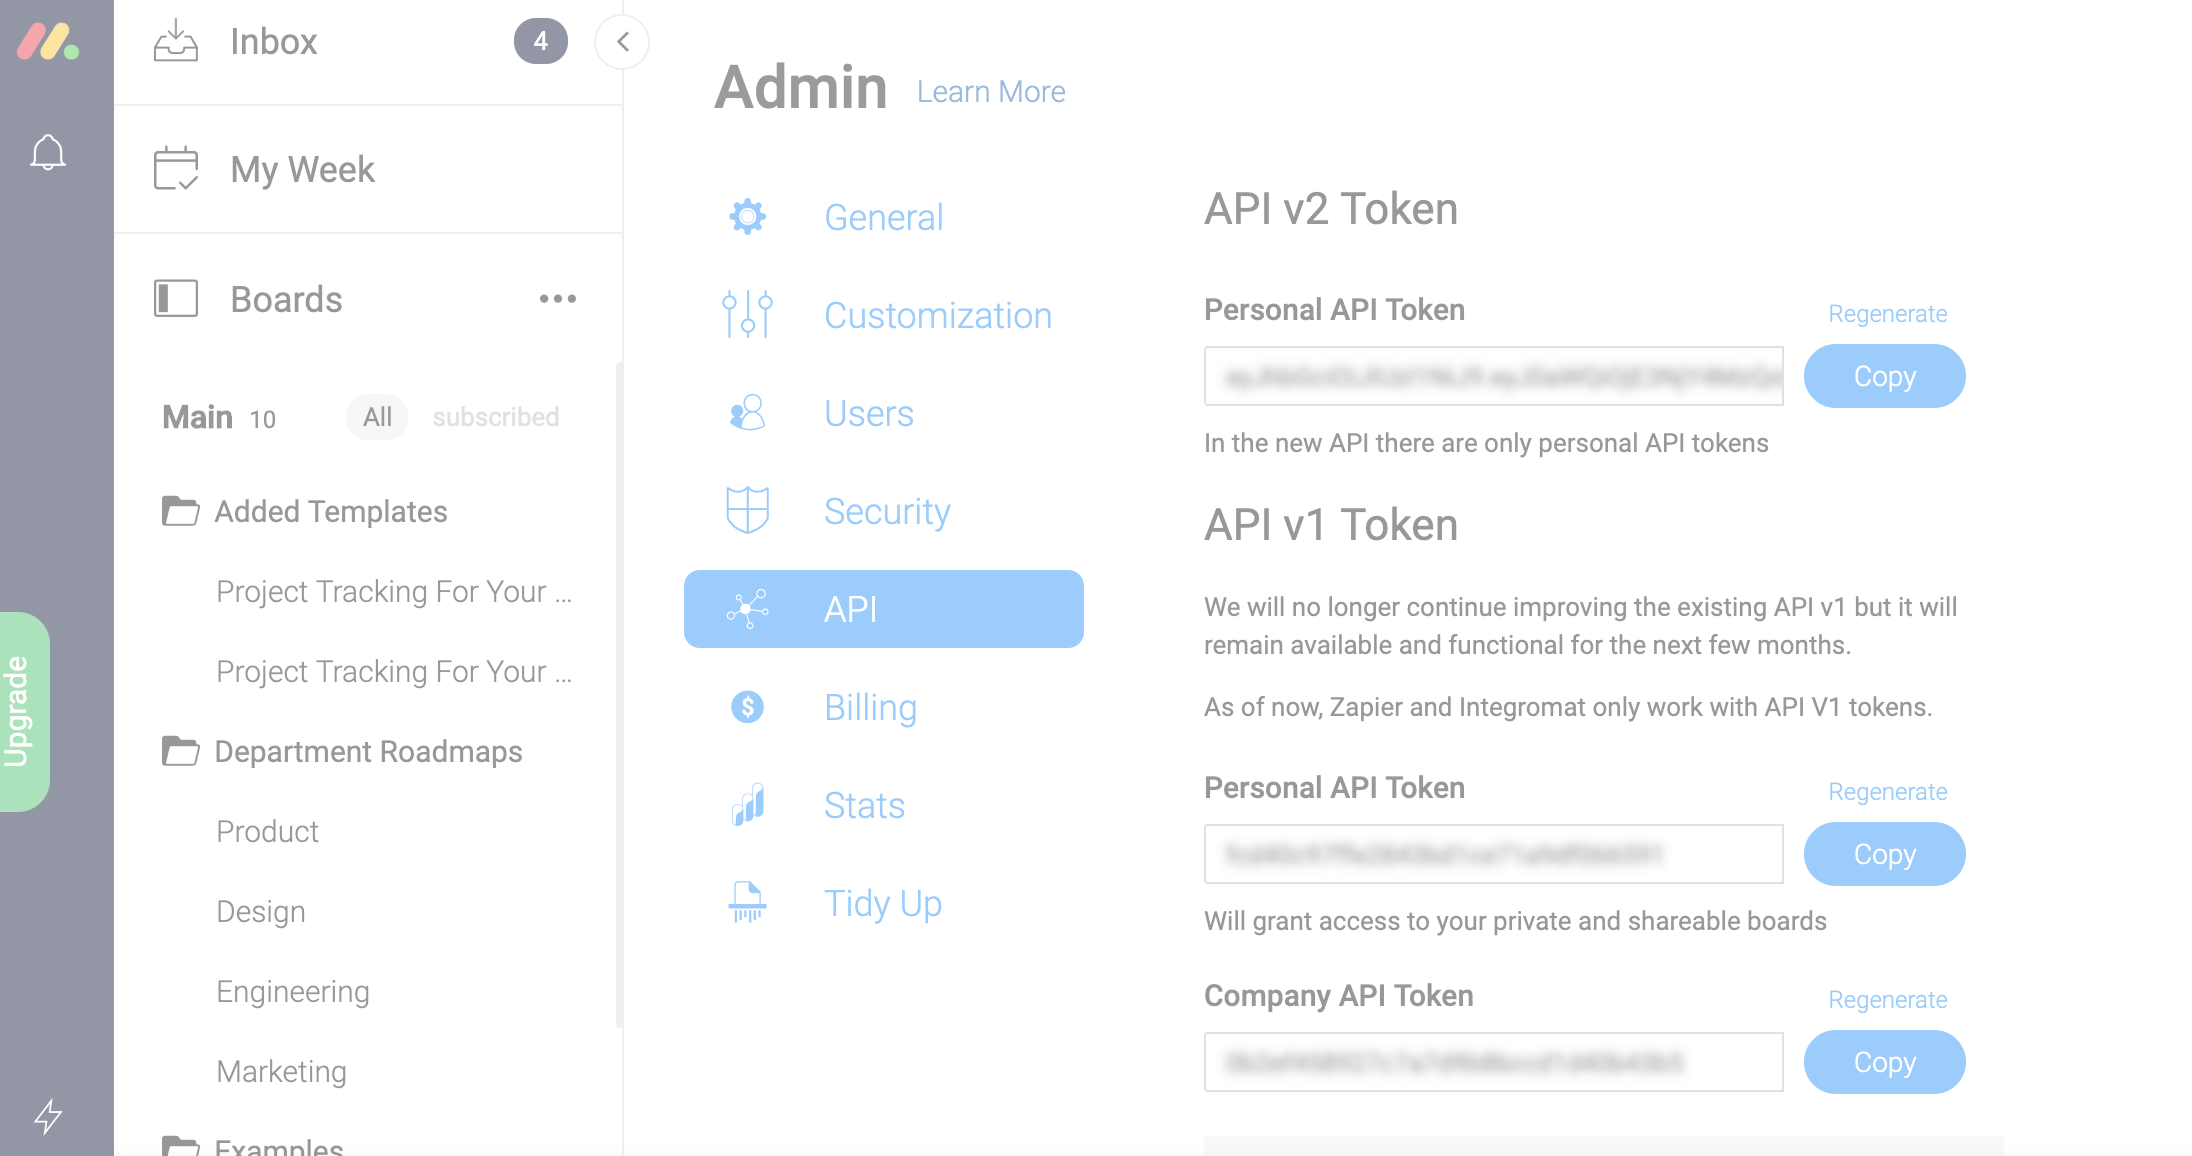The image size is (2192, 1156).
Task: Switch filter to subscribed boards
Action: click(x=495, y=417)
